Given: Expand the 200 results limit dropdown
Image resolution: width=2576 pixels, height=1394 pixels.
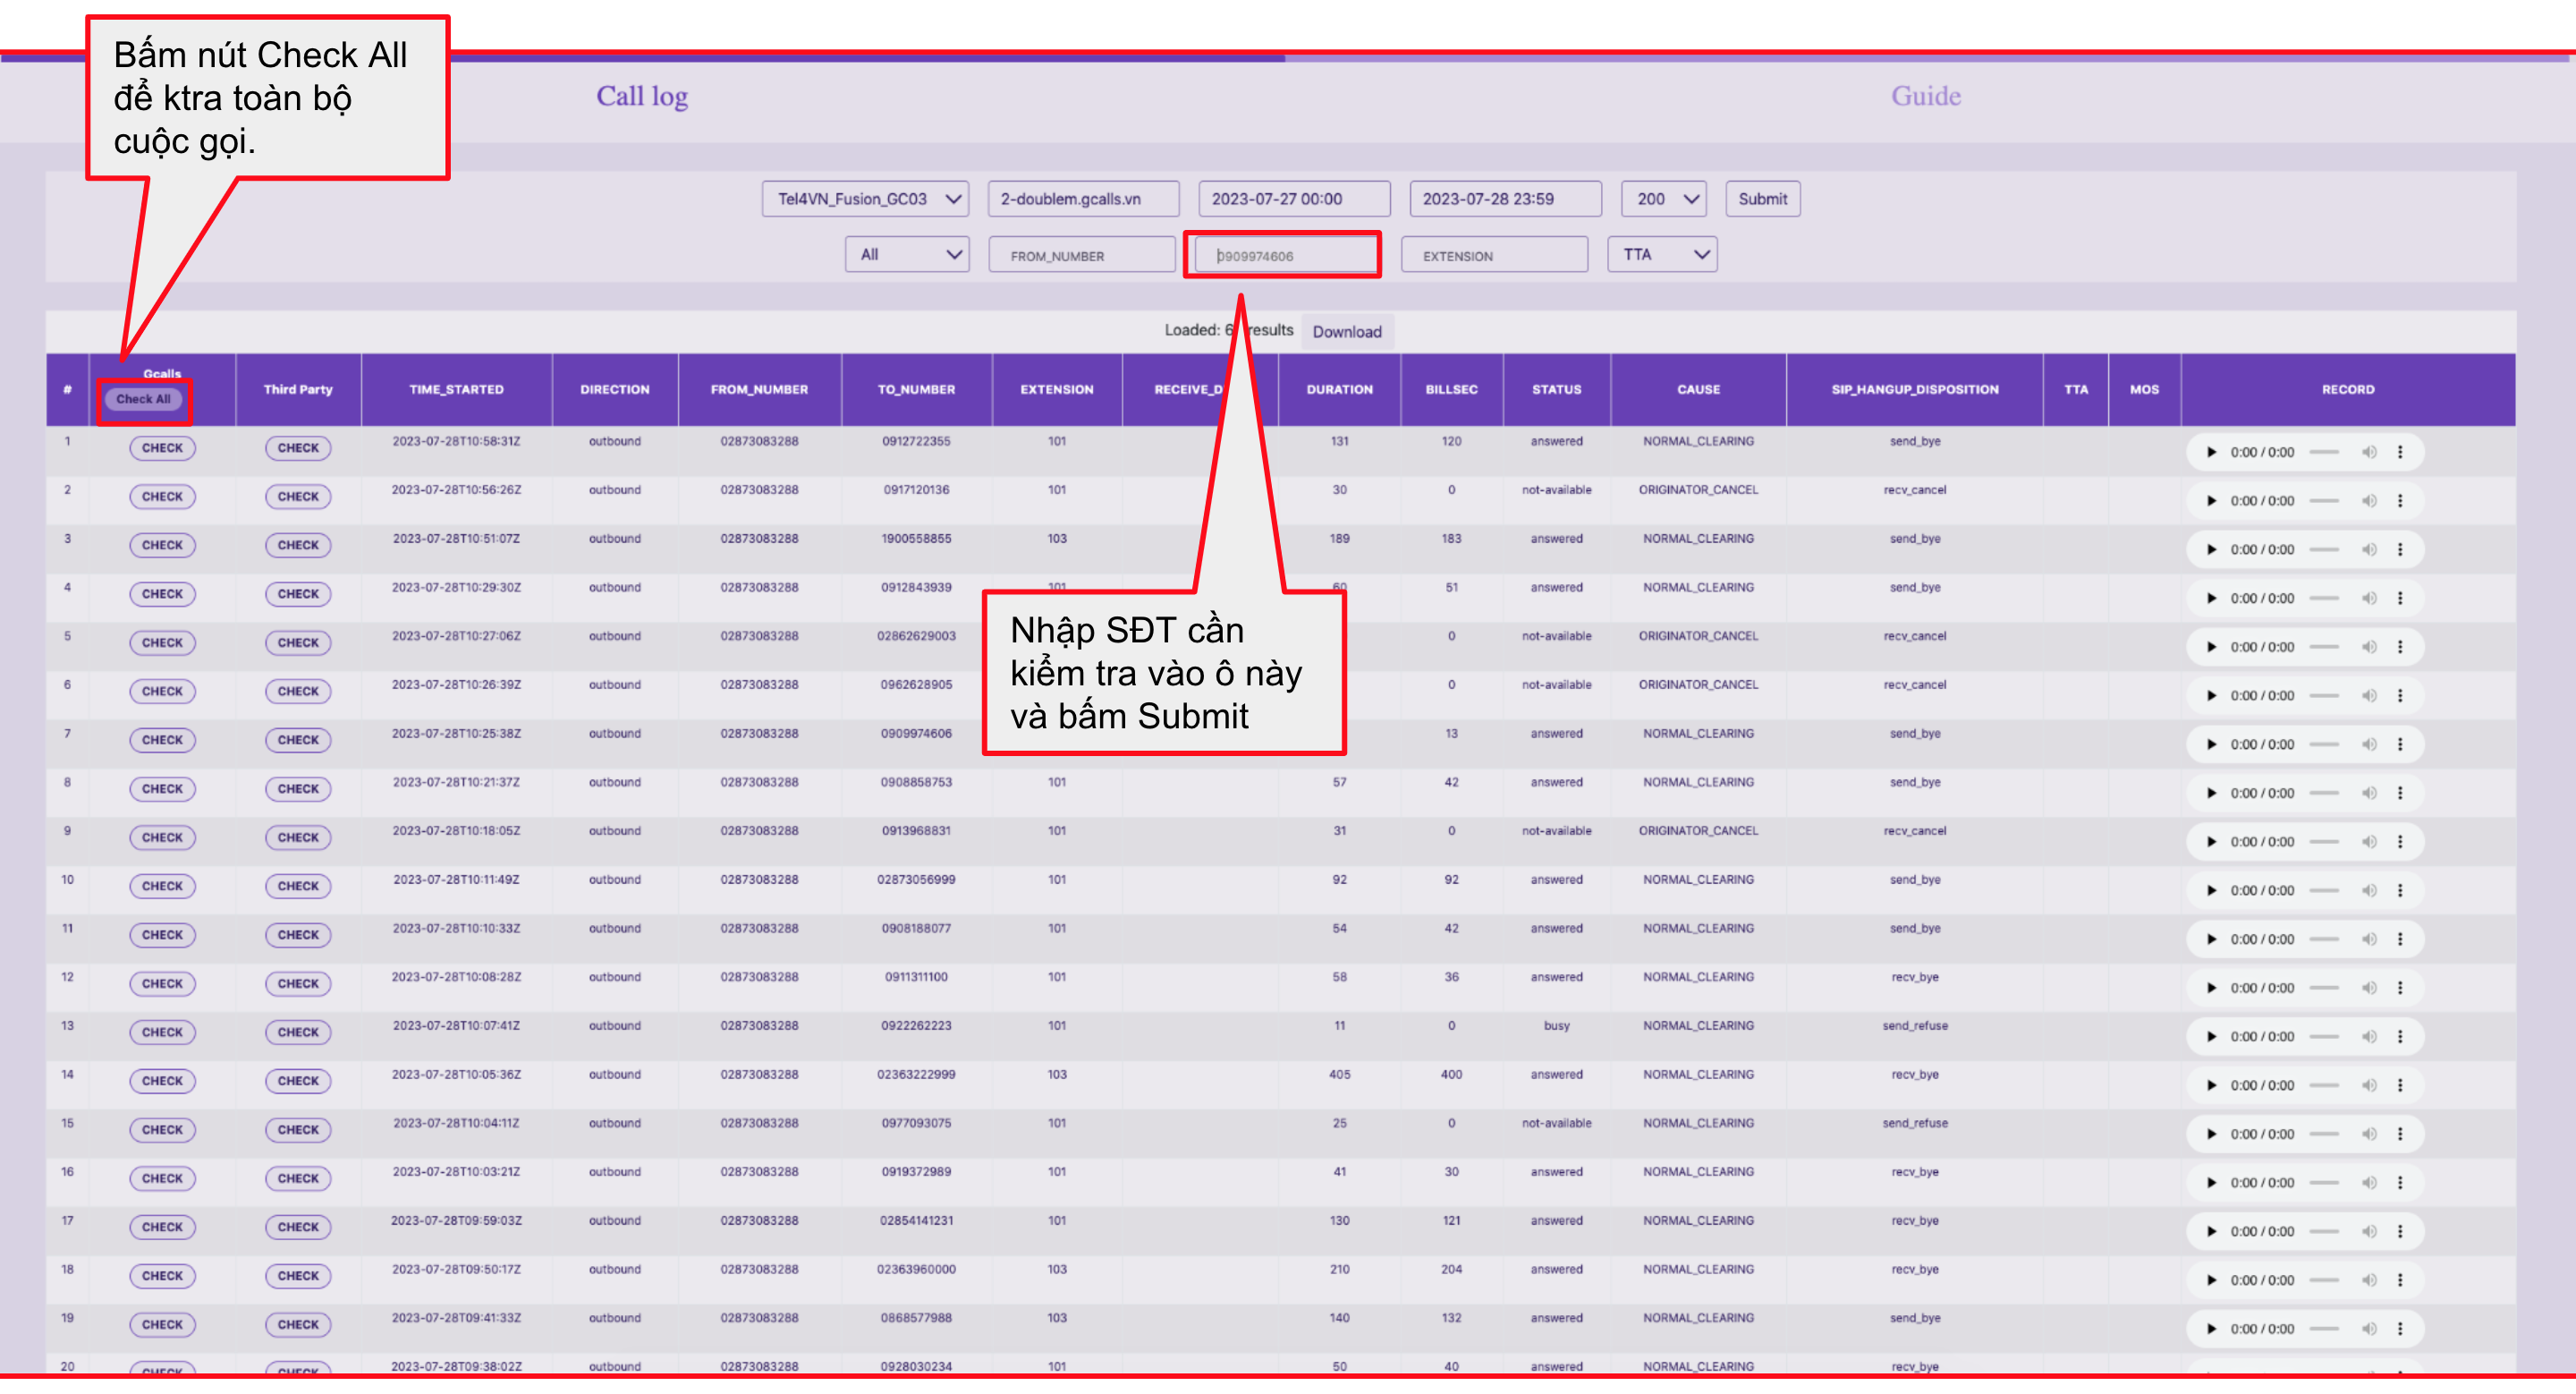Looking at the screenshot, I should 1664,199.
